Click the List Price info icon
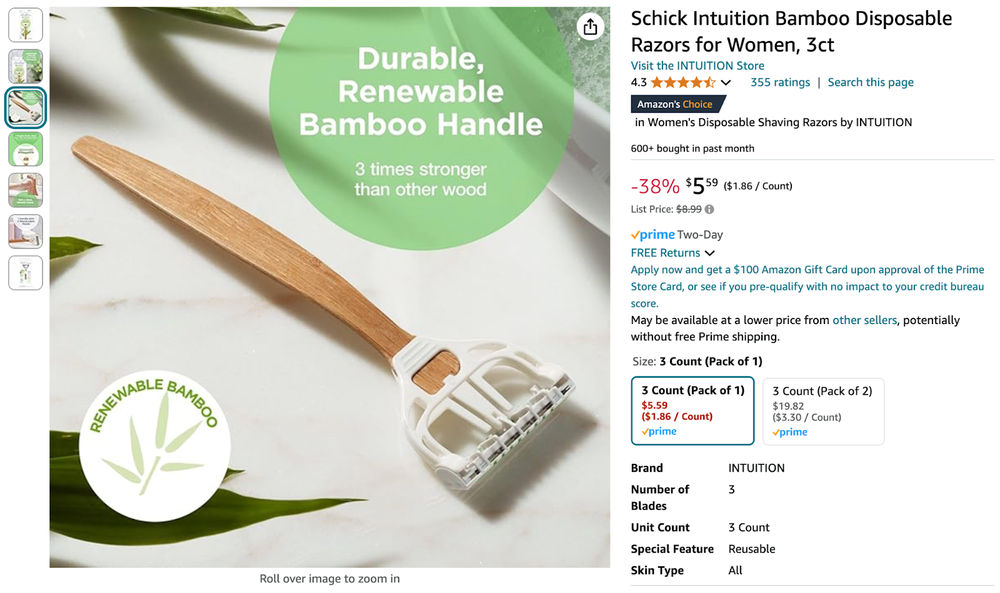Screen dimensions: 1000x593 click(x=709, y=209)
